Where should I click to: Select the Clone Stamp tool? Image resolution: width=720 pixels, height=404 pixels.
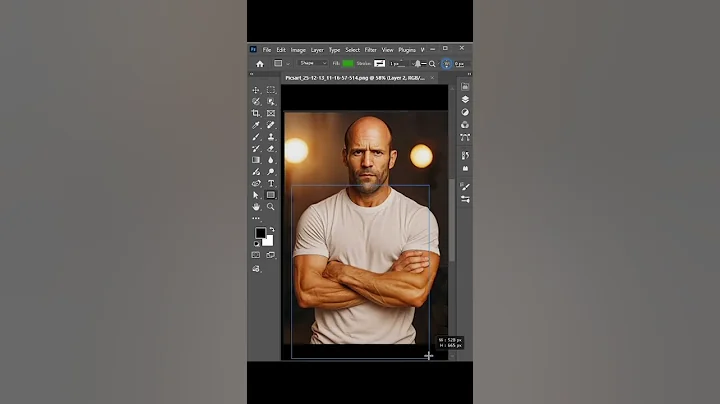(271, 137)
